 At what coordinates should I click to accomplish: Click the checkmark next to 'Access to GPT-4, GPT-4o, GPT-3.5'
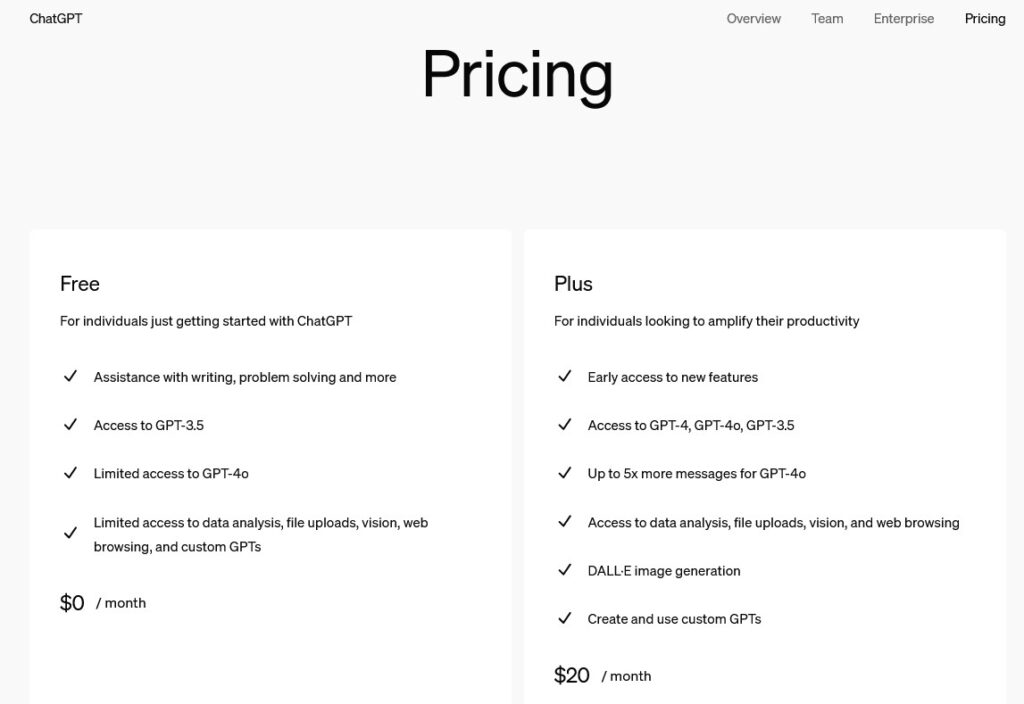click(x=564, y=425)
